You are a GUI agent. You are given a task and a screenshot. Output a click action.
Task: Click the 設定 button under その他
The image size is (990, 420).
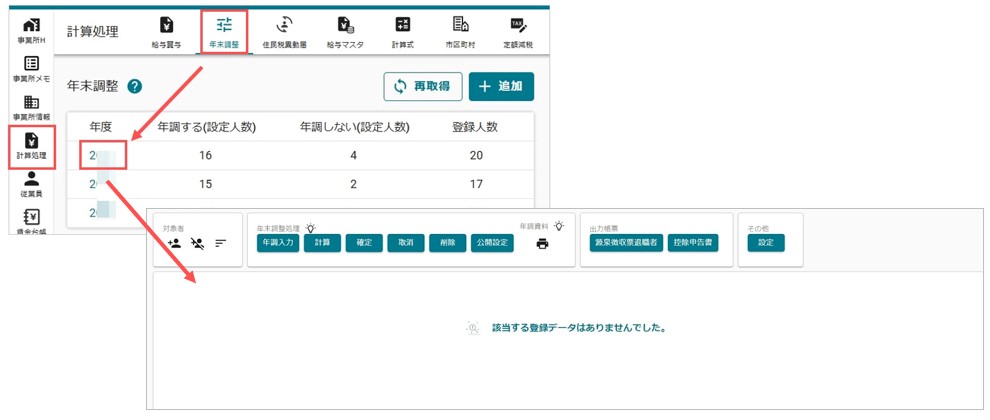pos(766,243)
